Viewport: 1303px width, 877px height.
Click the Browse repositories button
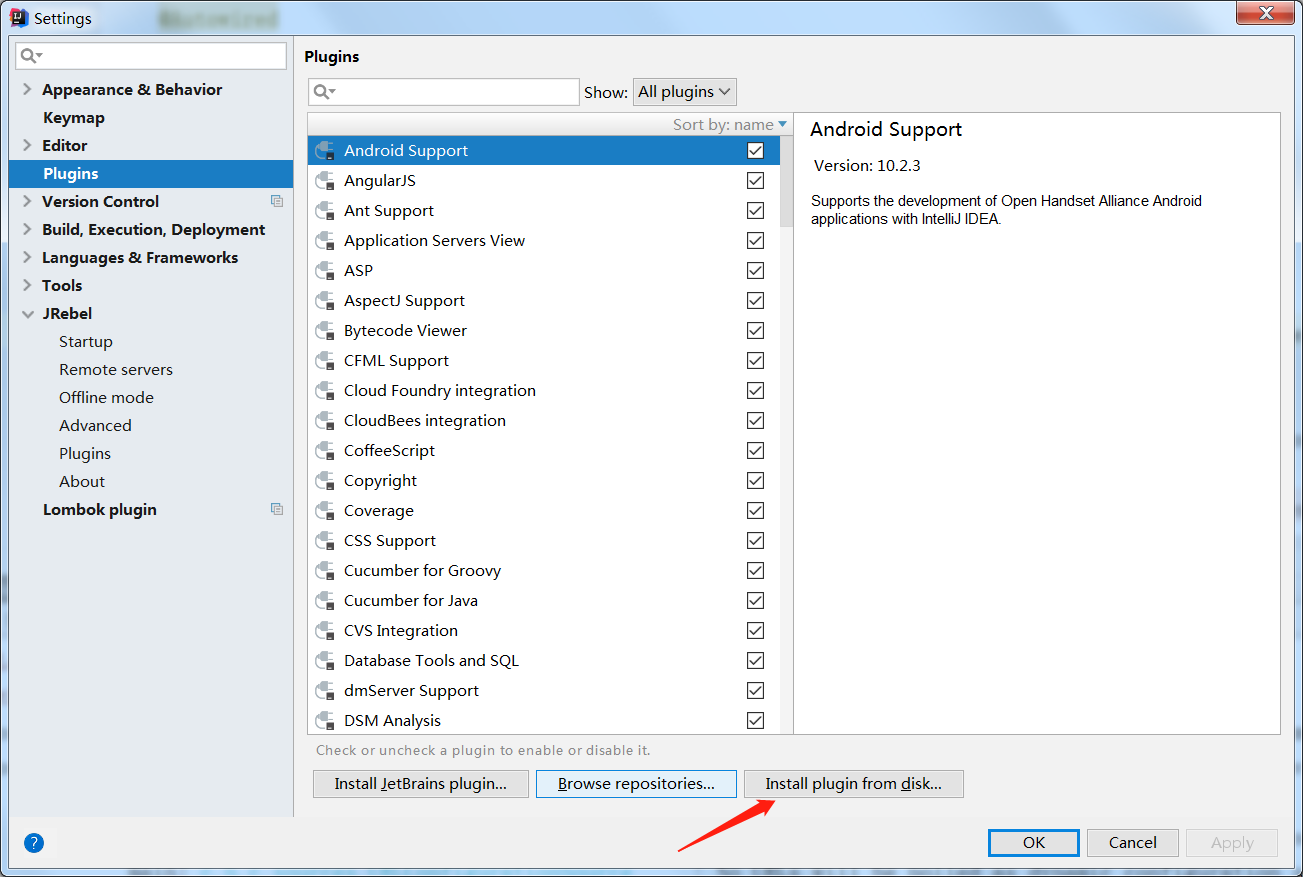click(x=636, y=784)
